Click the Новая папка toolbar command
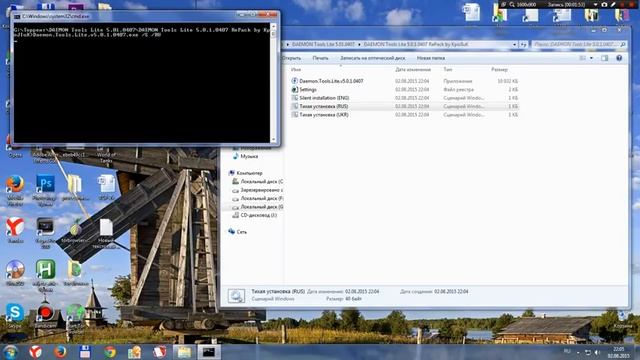640x360 pixels. pyautogui.click(x=431, y=58)
